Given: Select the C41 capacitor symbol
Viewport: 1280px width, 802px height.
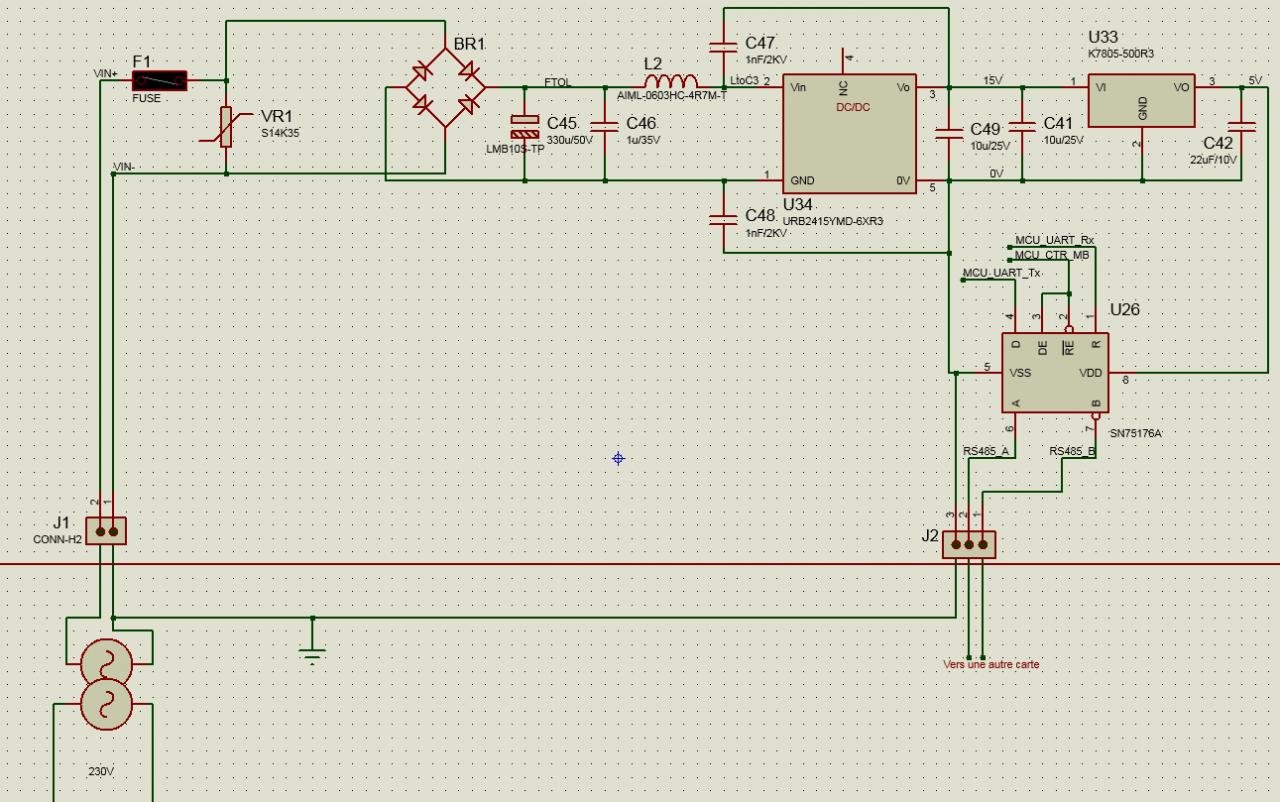Looking at the screenshot, I should tap(1022, 126).
